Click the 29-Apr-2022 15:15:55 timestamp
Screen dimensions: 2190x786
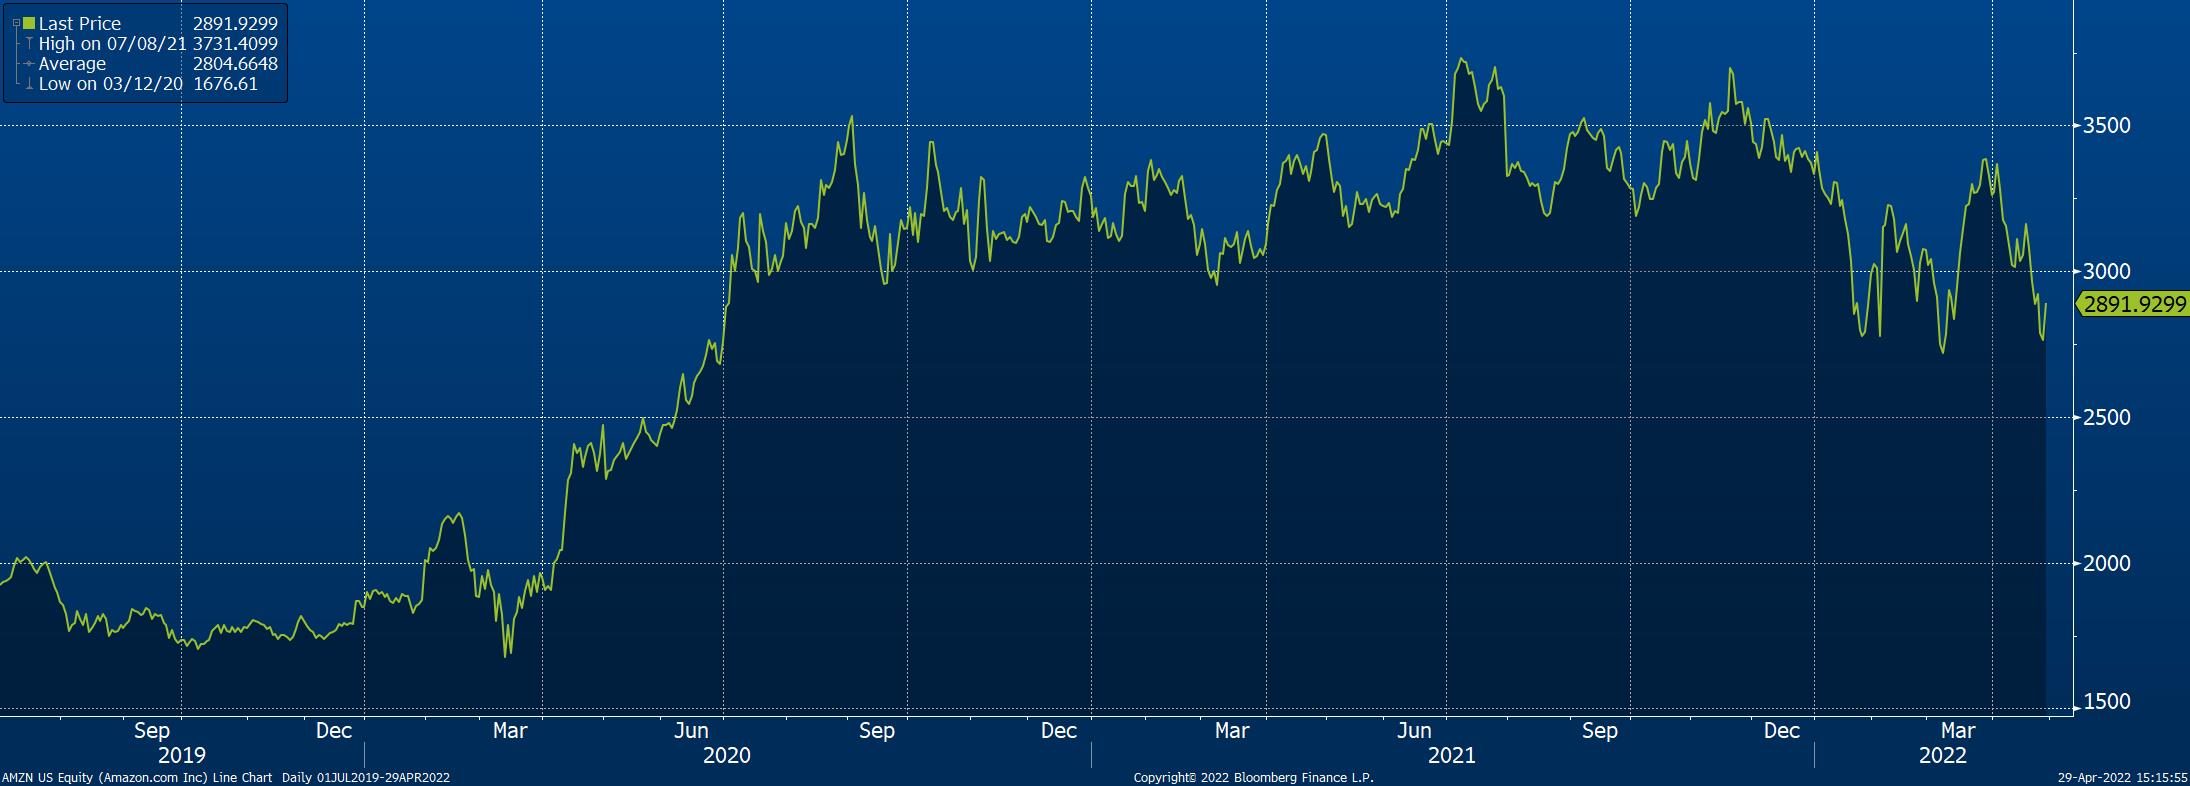[x=2123, y=778]
